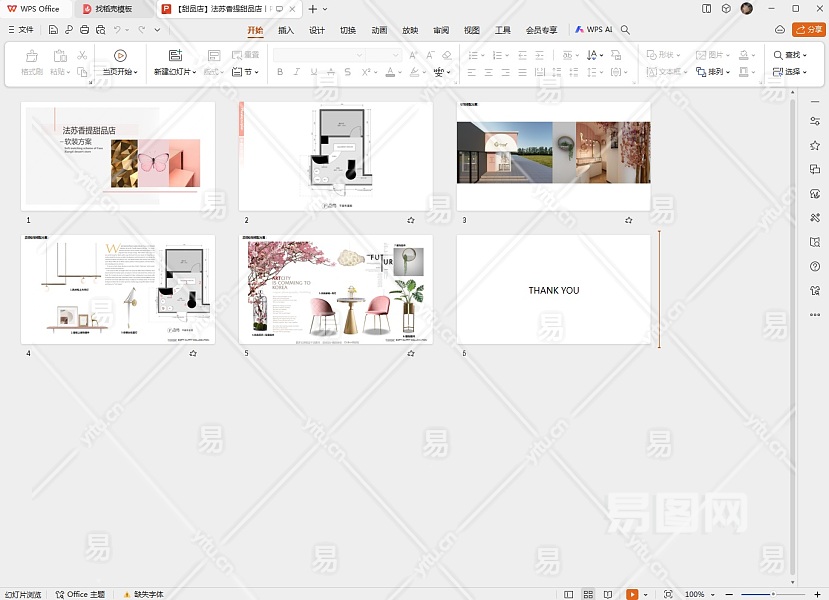The height and width of the screenshot is (600, 829).
Task: Click the save icon in quick access toolbar
Action: [53, 30]
